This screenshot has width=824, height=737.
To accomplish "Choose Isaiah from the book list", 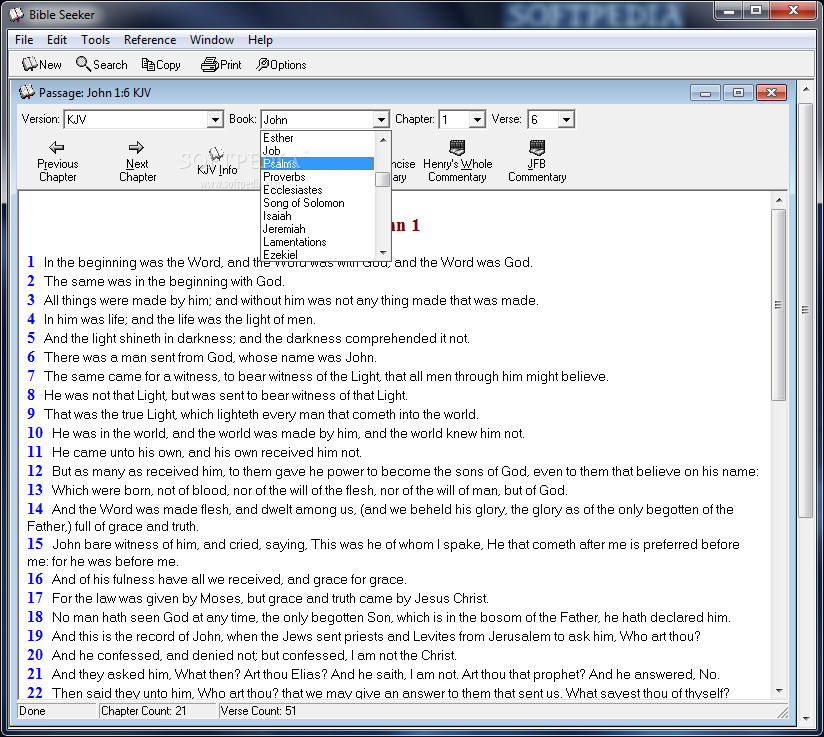I will [318, 216].
